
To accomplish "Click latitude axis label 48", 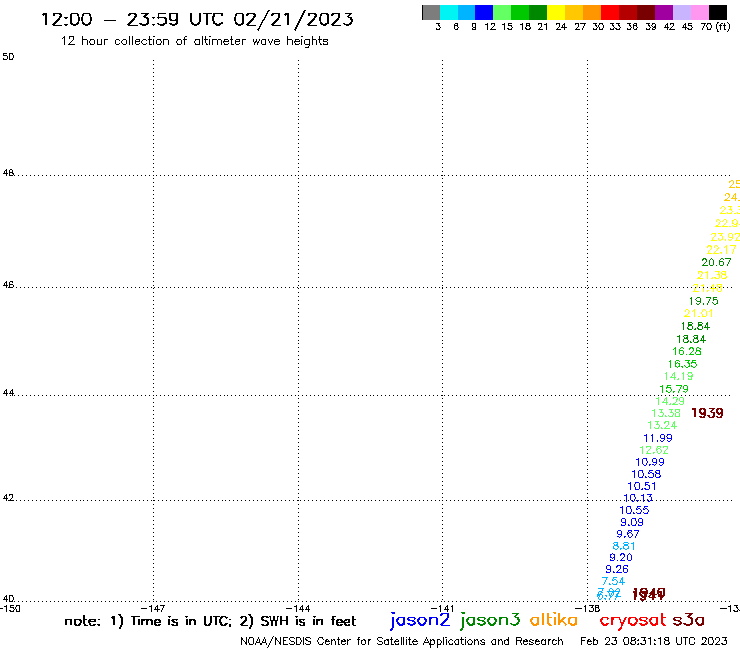I will [8, 173].
